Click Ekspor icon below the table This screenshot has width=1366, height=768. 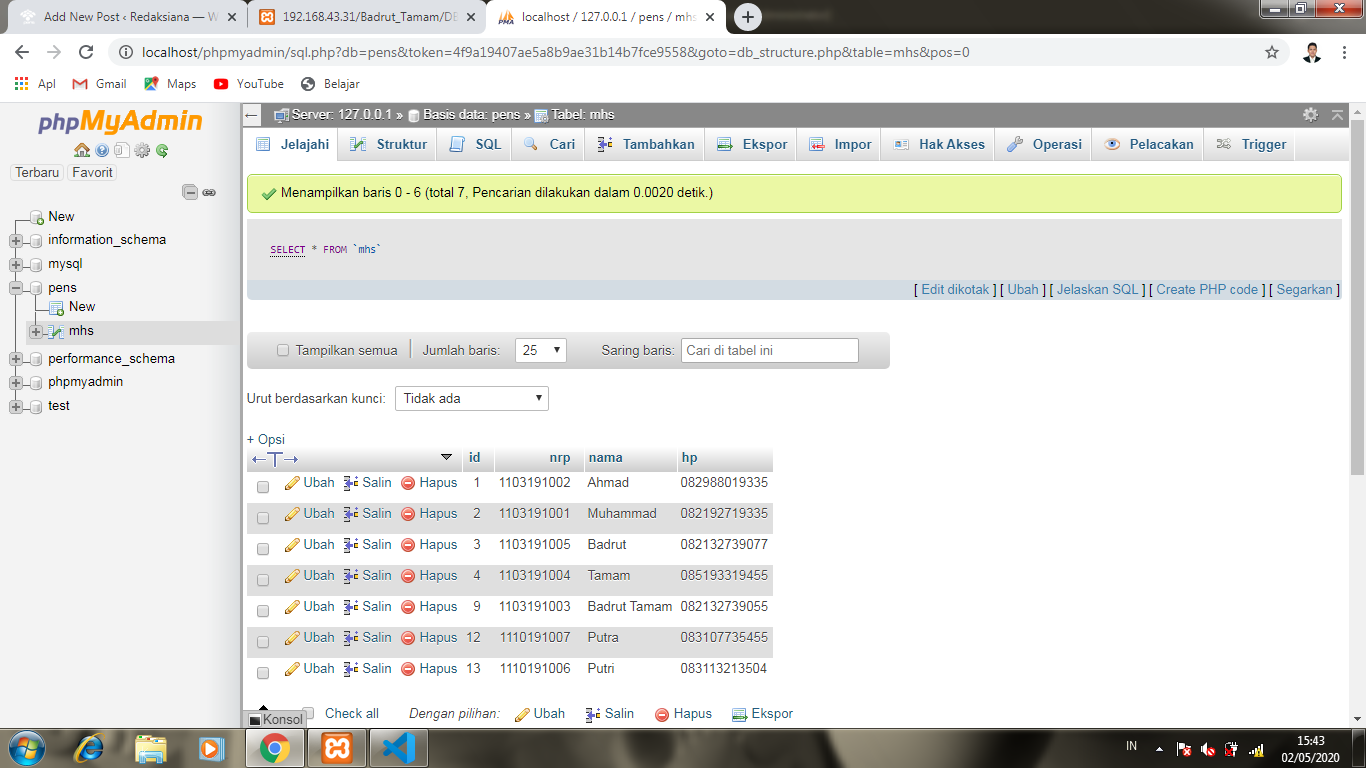pyautogui.click(x=739, y=714)
